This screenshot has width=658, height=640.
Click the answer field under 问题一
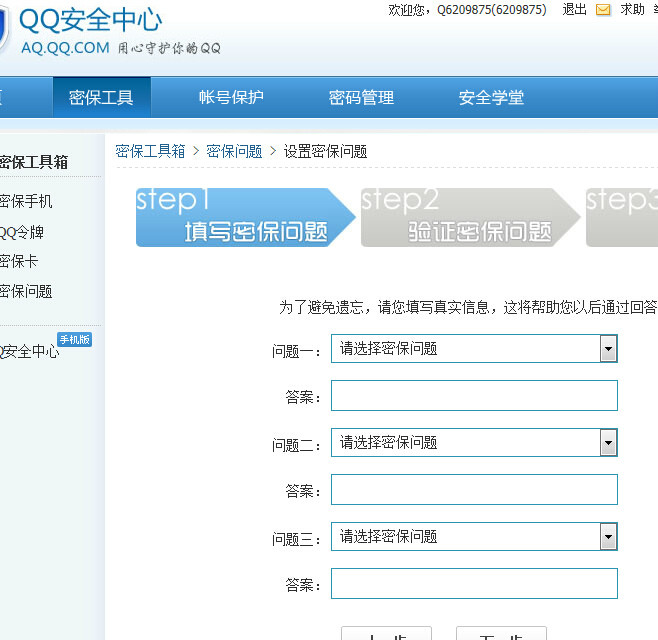pyautogui.click(x=474, y=395)
